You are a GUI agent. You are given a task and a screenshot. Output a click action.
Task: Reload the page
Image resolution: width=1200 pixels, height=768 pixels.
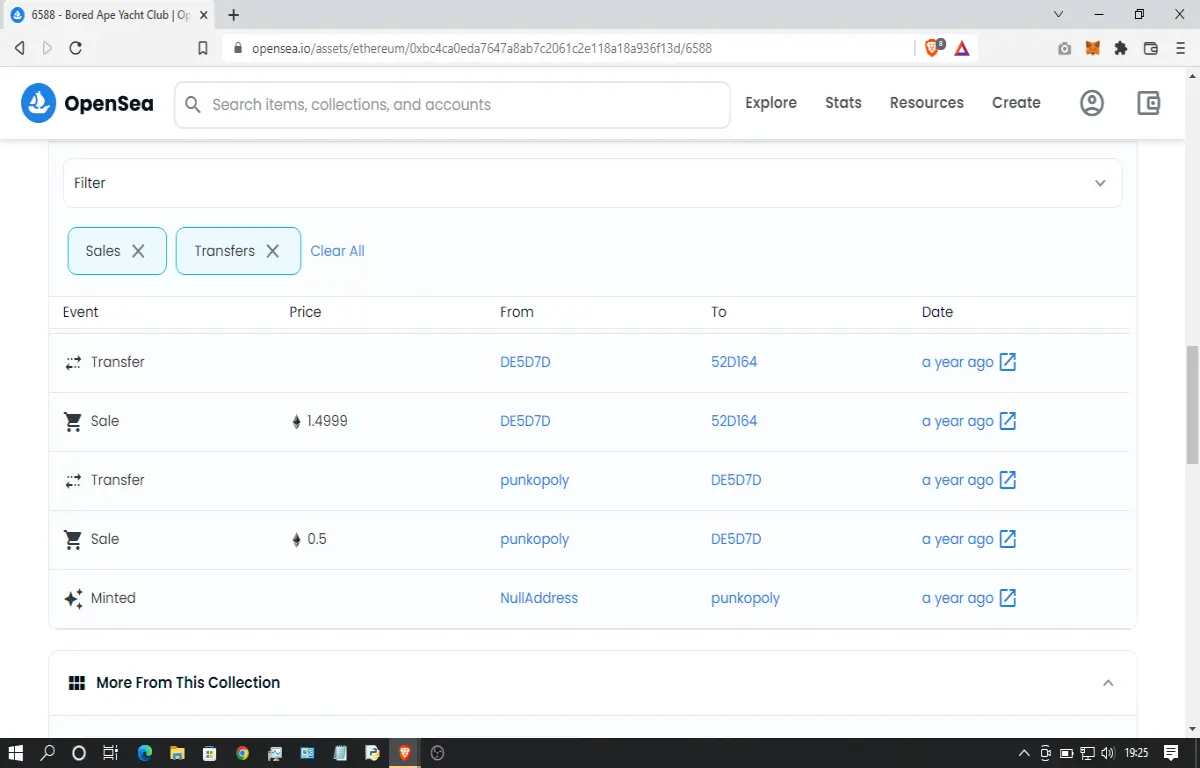(x=75, y=48)
